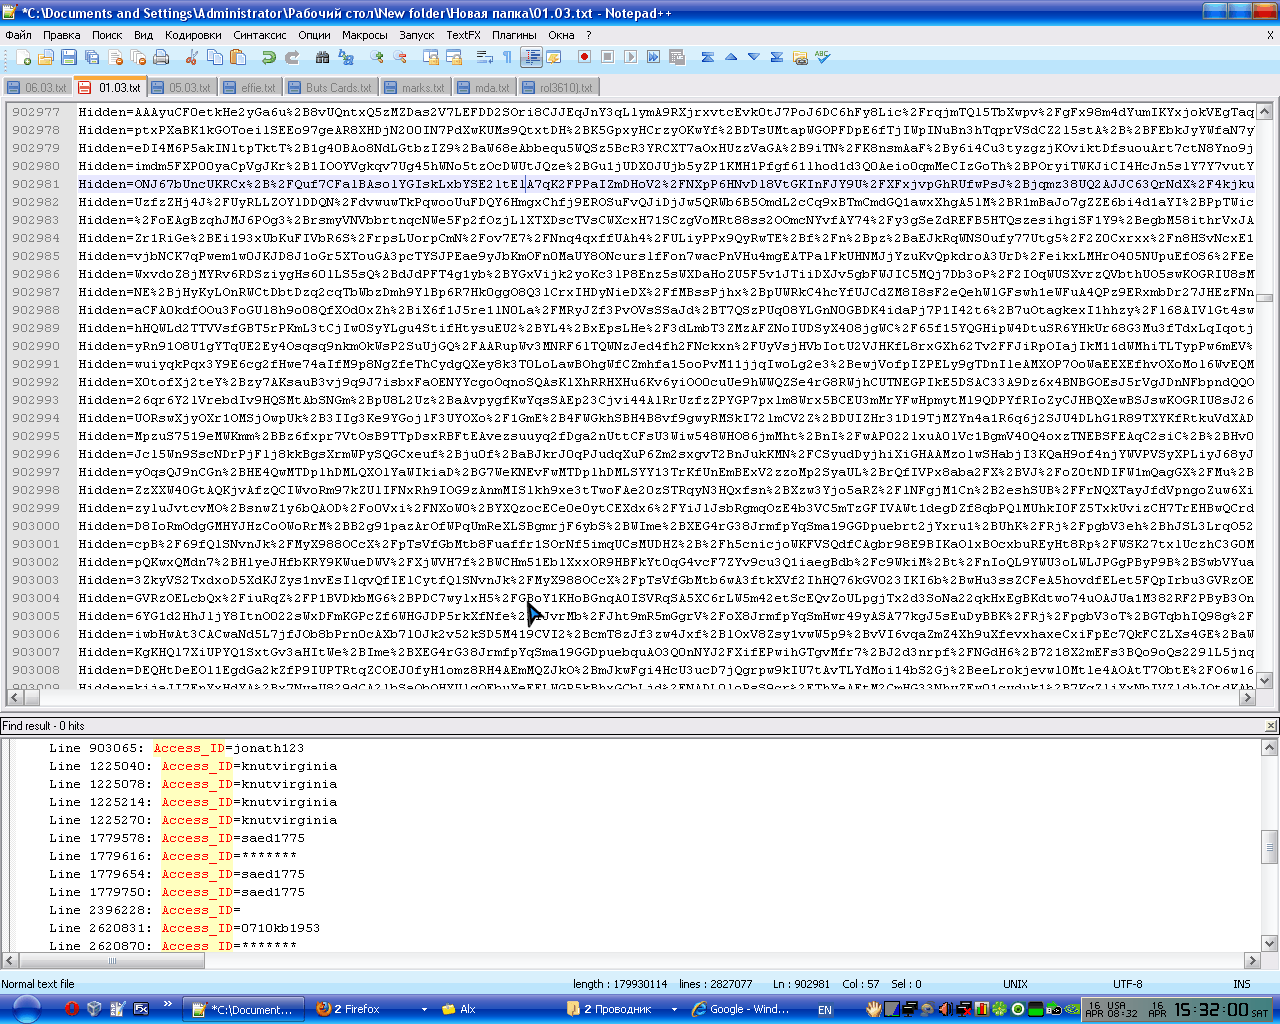Click the editor horizontal scroll right arrow

tap(1247, 697)
